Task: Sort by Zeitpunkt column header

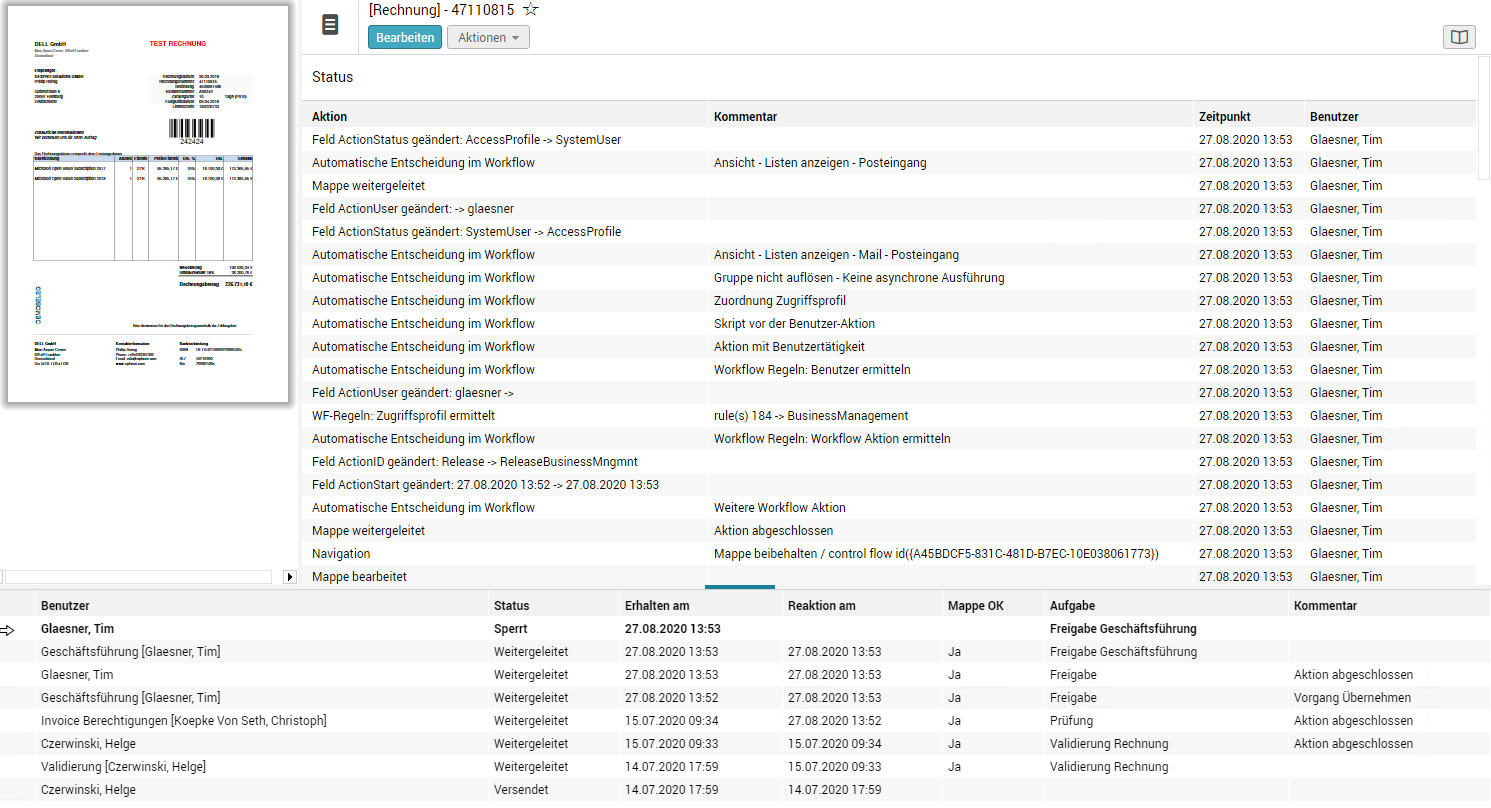Action: (x=1224, y=117)
